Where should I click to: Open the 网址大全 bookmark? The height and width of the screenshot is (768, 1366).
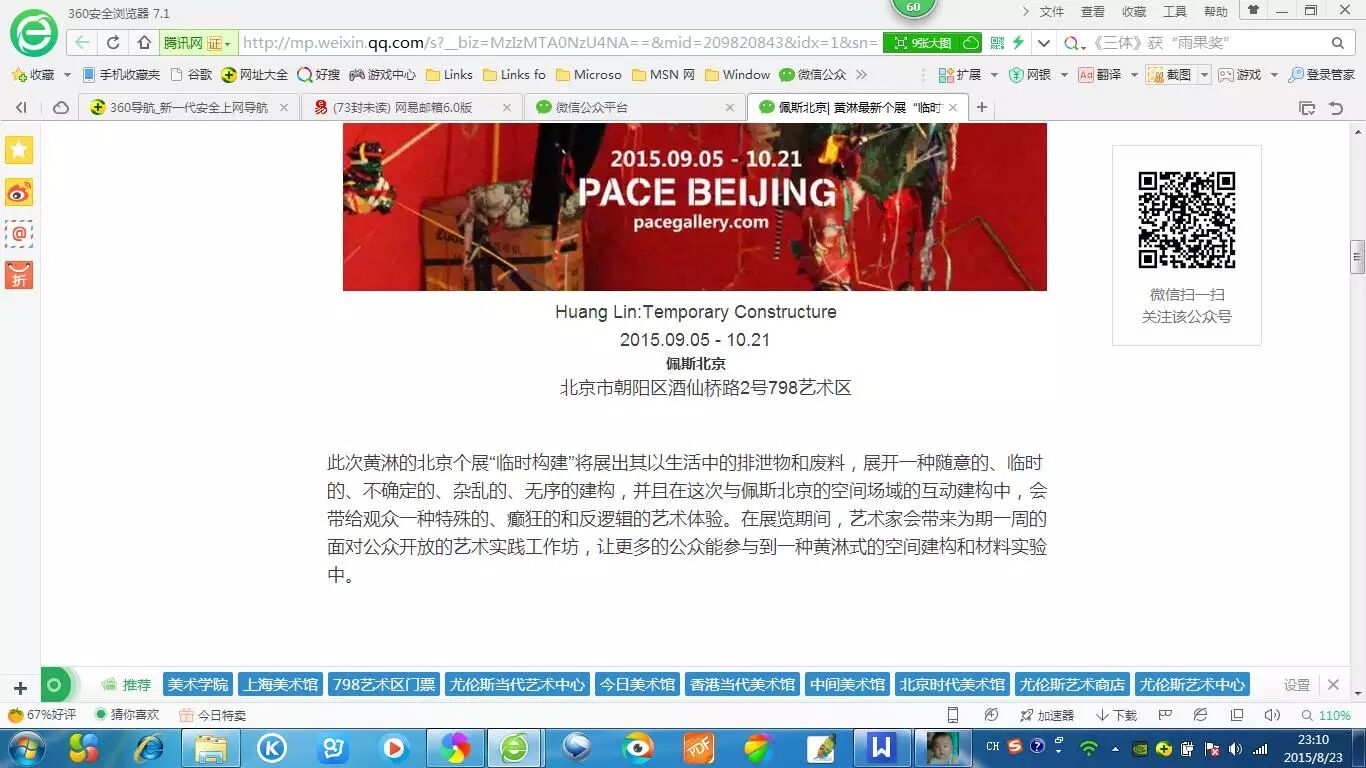tap(254, 75)
